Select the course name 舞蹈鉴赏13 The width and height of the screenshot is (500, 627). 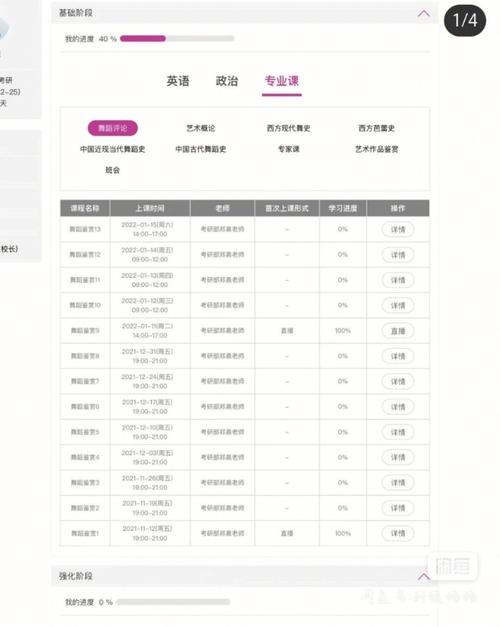point(85,229)
